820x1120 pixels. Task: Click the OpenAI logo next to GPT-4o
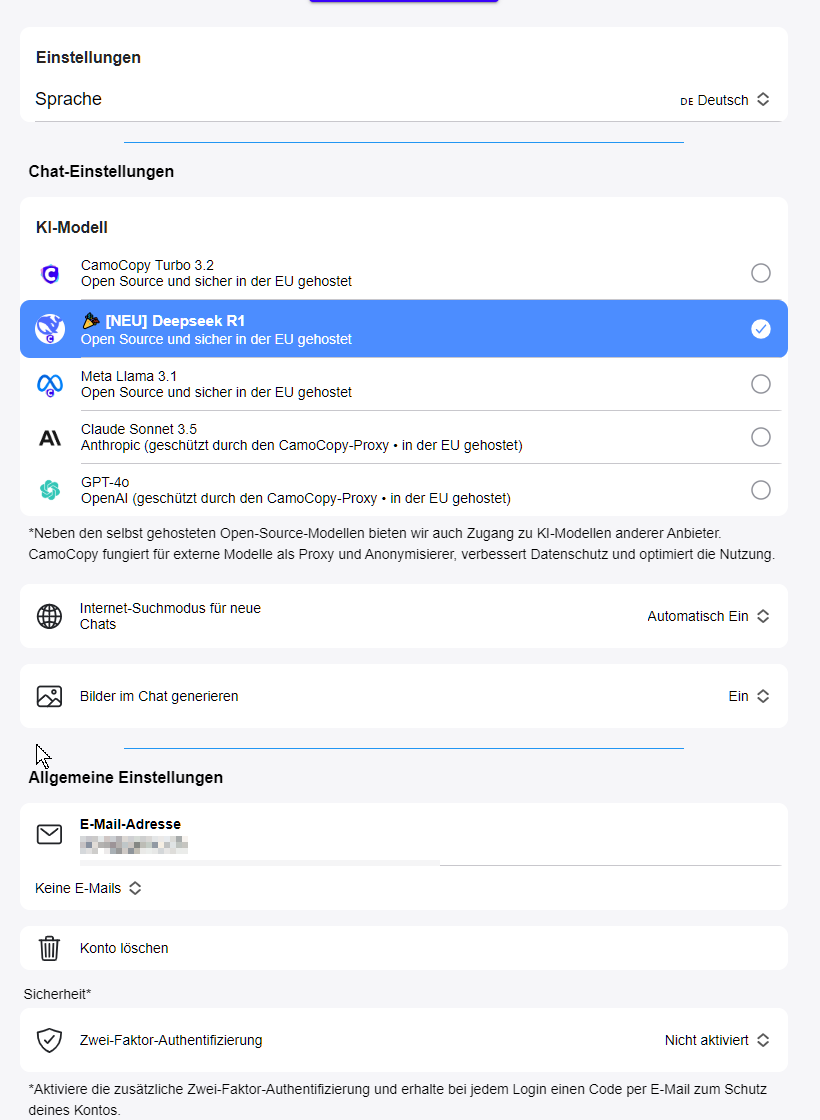coord(50,490)
